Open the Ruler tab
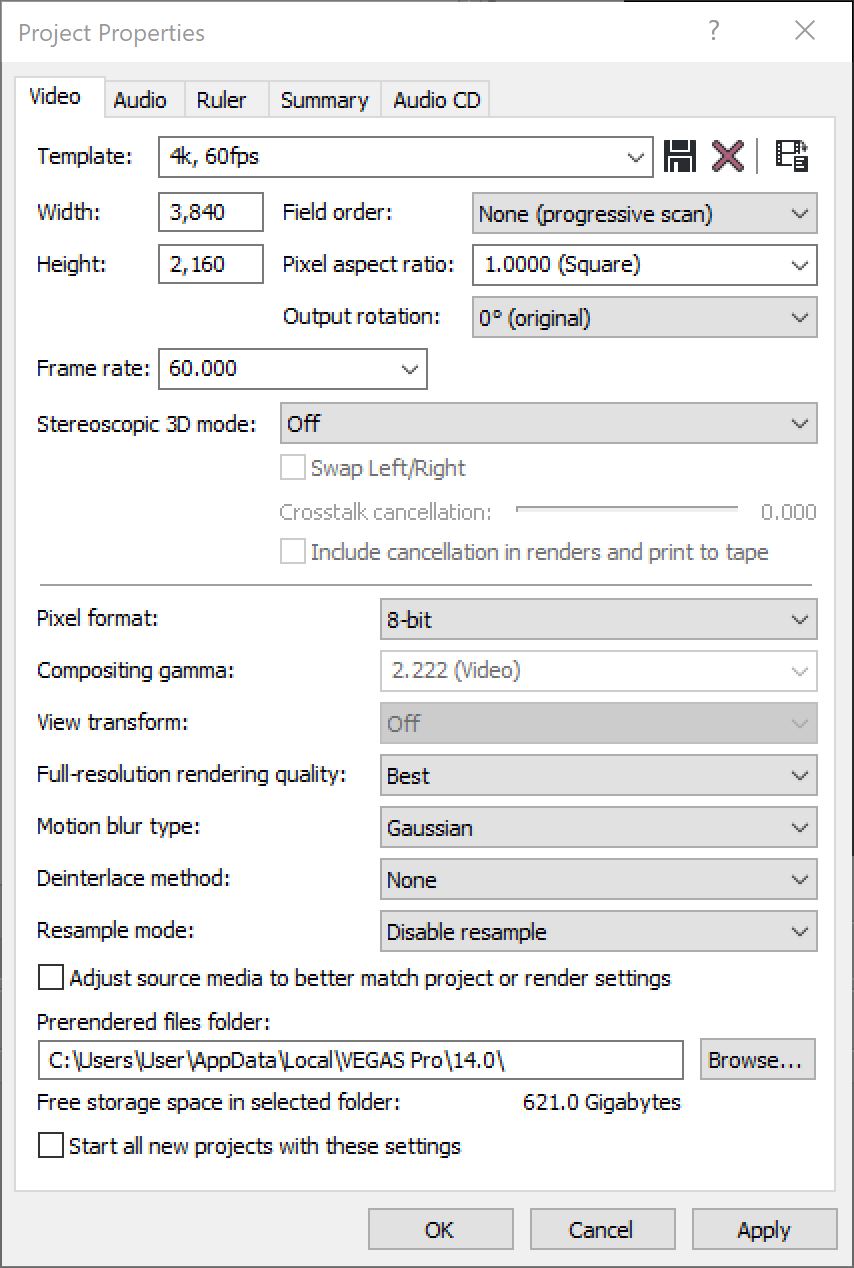This screenshot has width=854, height=1268. click(221, 100)
